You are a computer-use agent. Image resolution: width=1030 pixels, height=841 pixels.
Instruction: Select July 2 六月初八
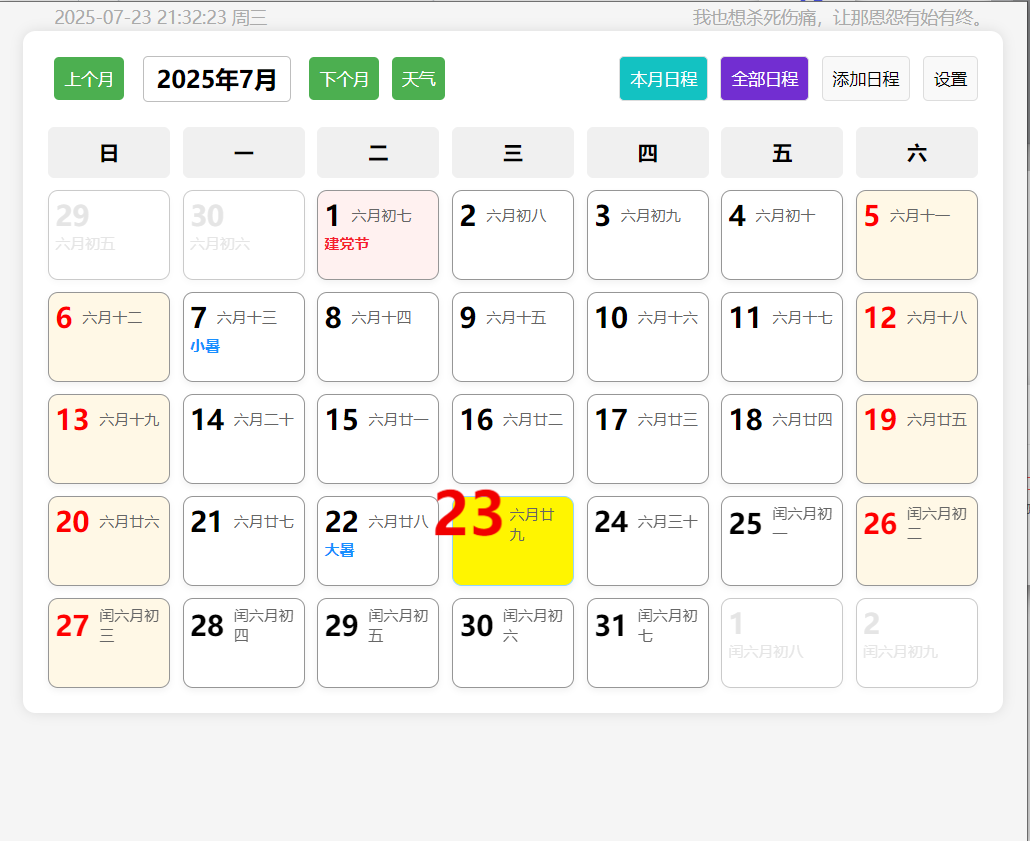click(x=513, y=235)
